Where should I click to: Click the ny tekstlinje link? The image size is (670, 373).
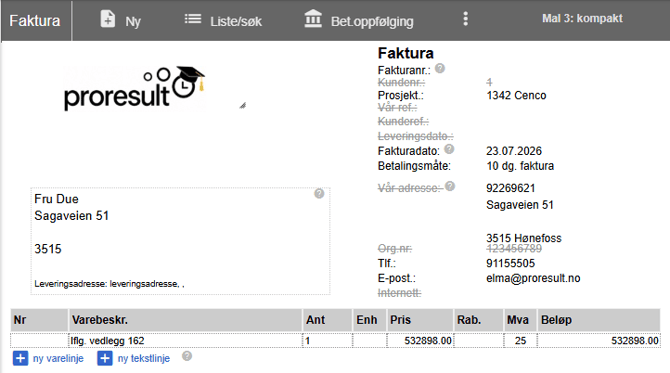click(x=144, y=358)
